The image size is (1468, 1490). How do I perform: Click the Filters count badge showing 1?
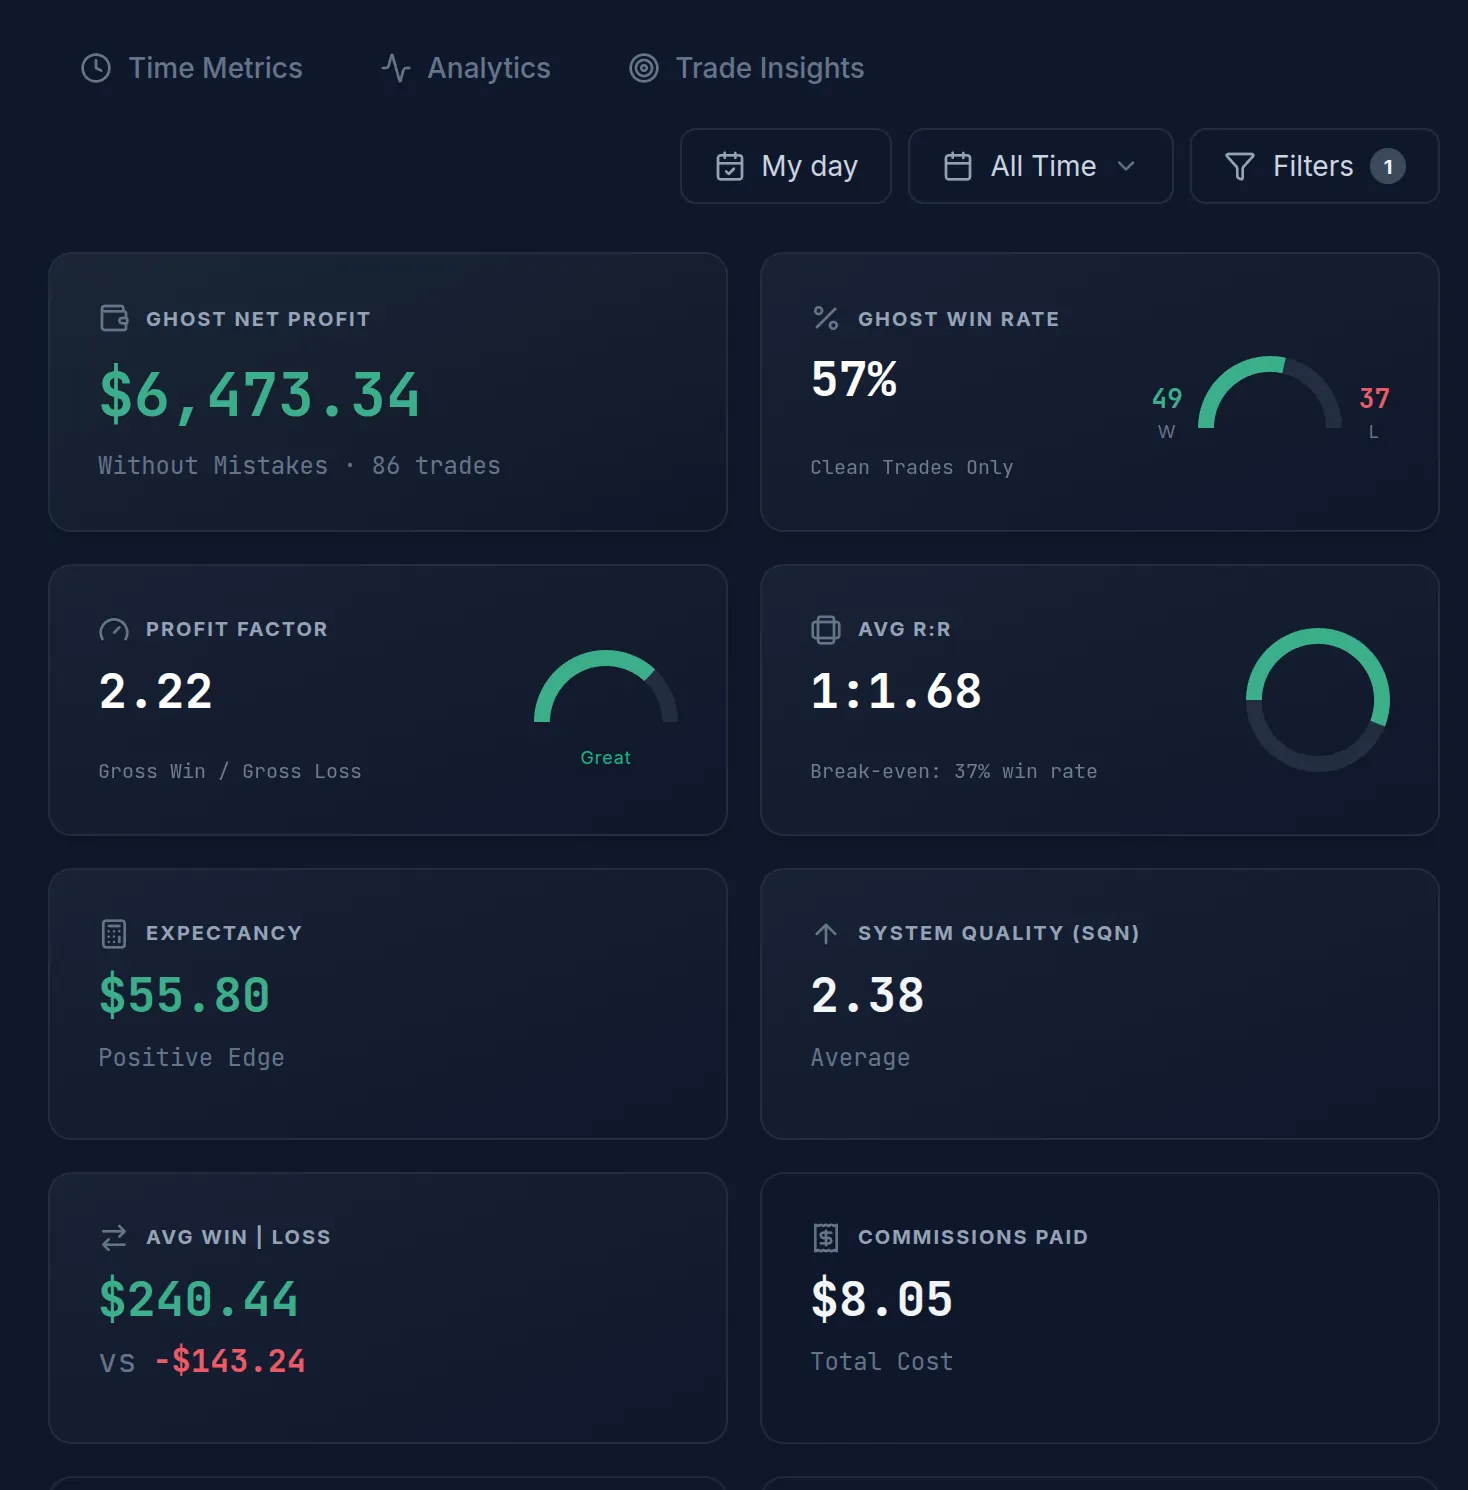tap(1388, 166)
